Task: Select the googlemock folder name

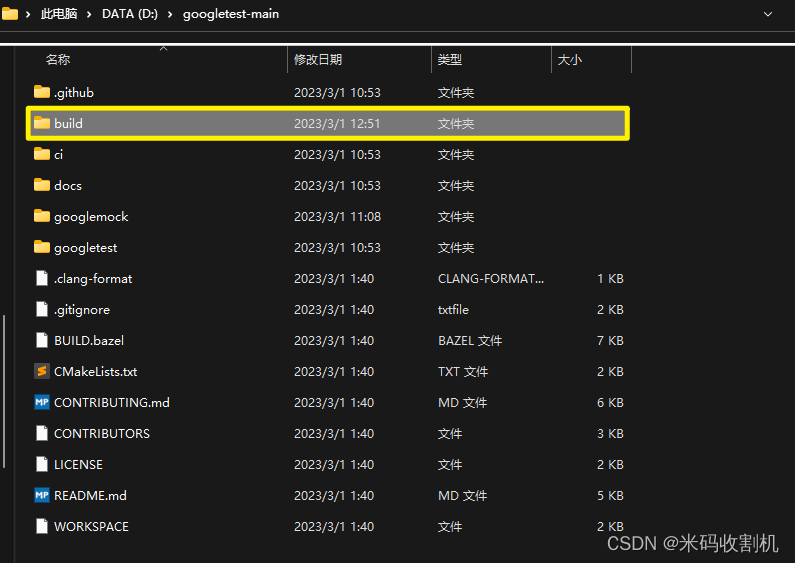Action: pos(91,217)
